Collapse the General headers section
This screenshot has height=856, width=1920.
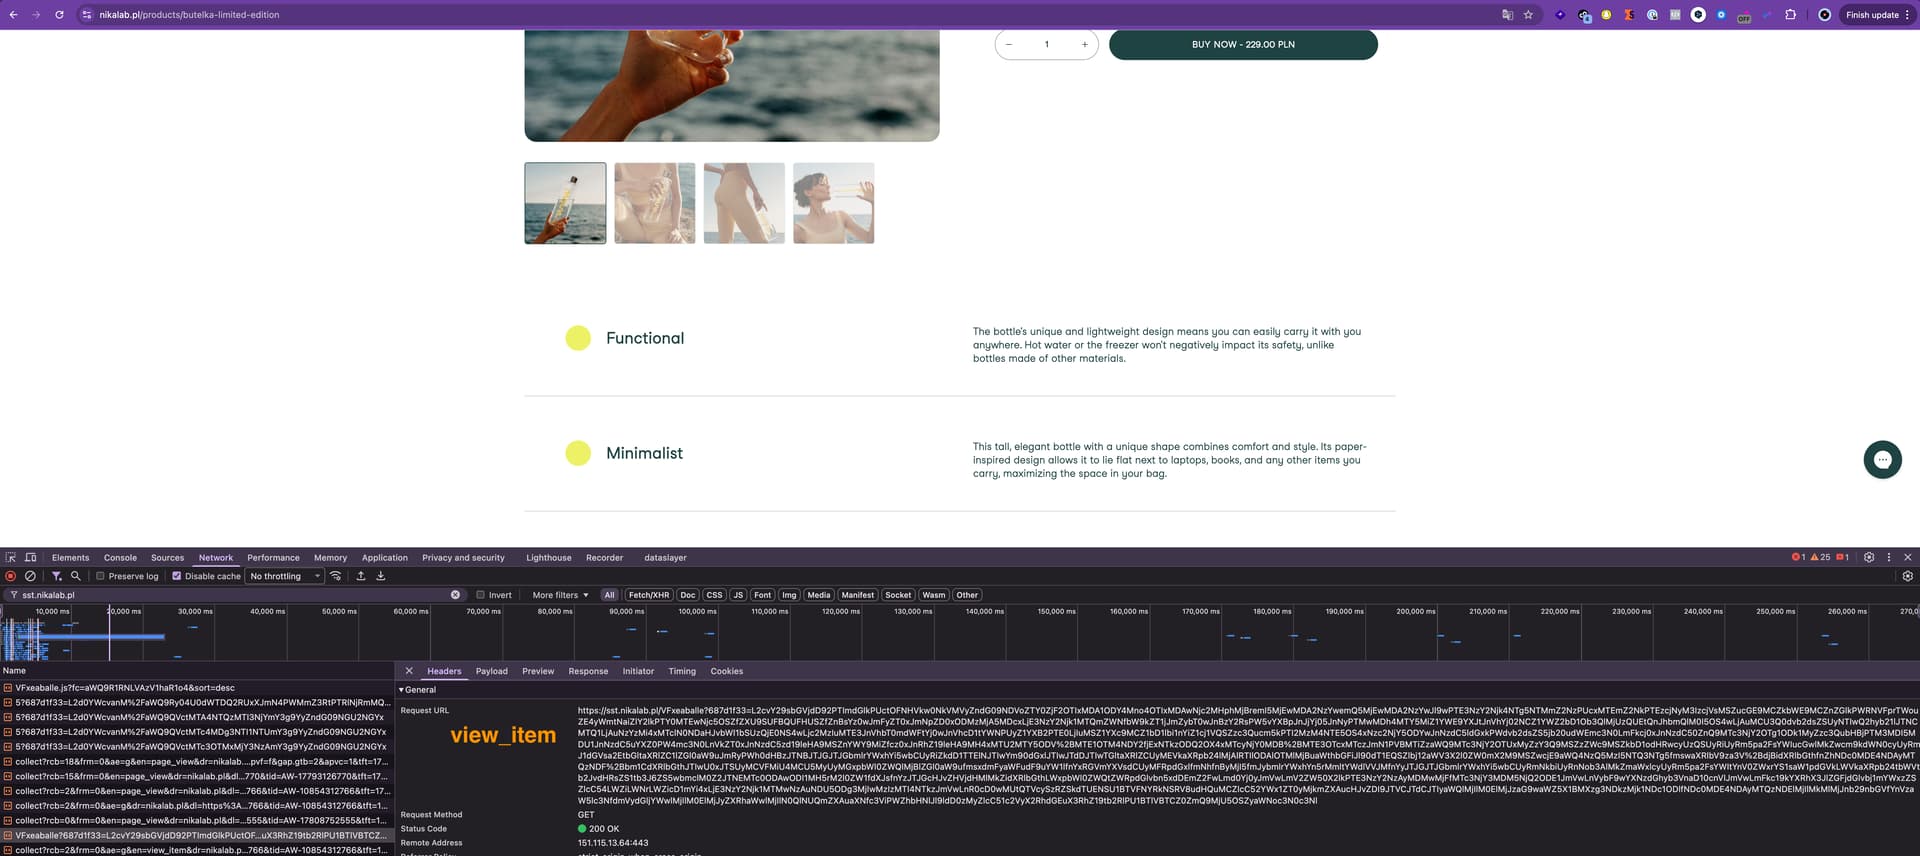click(402, 690)
